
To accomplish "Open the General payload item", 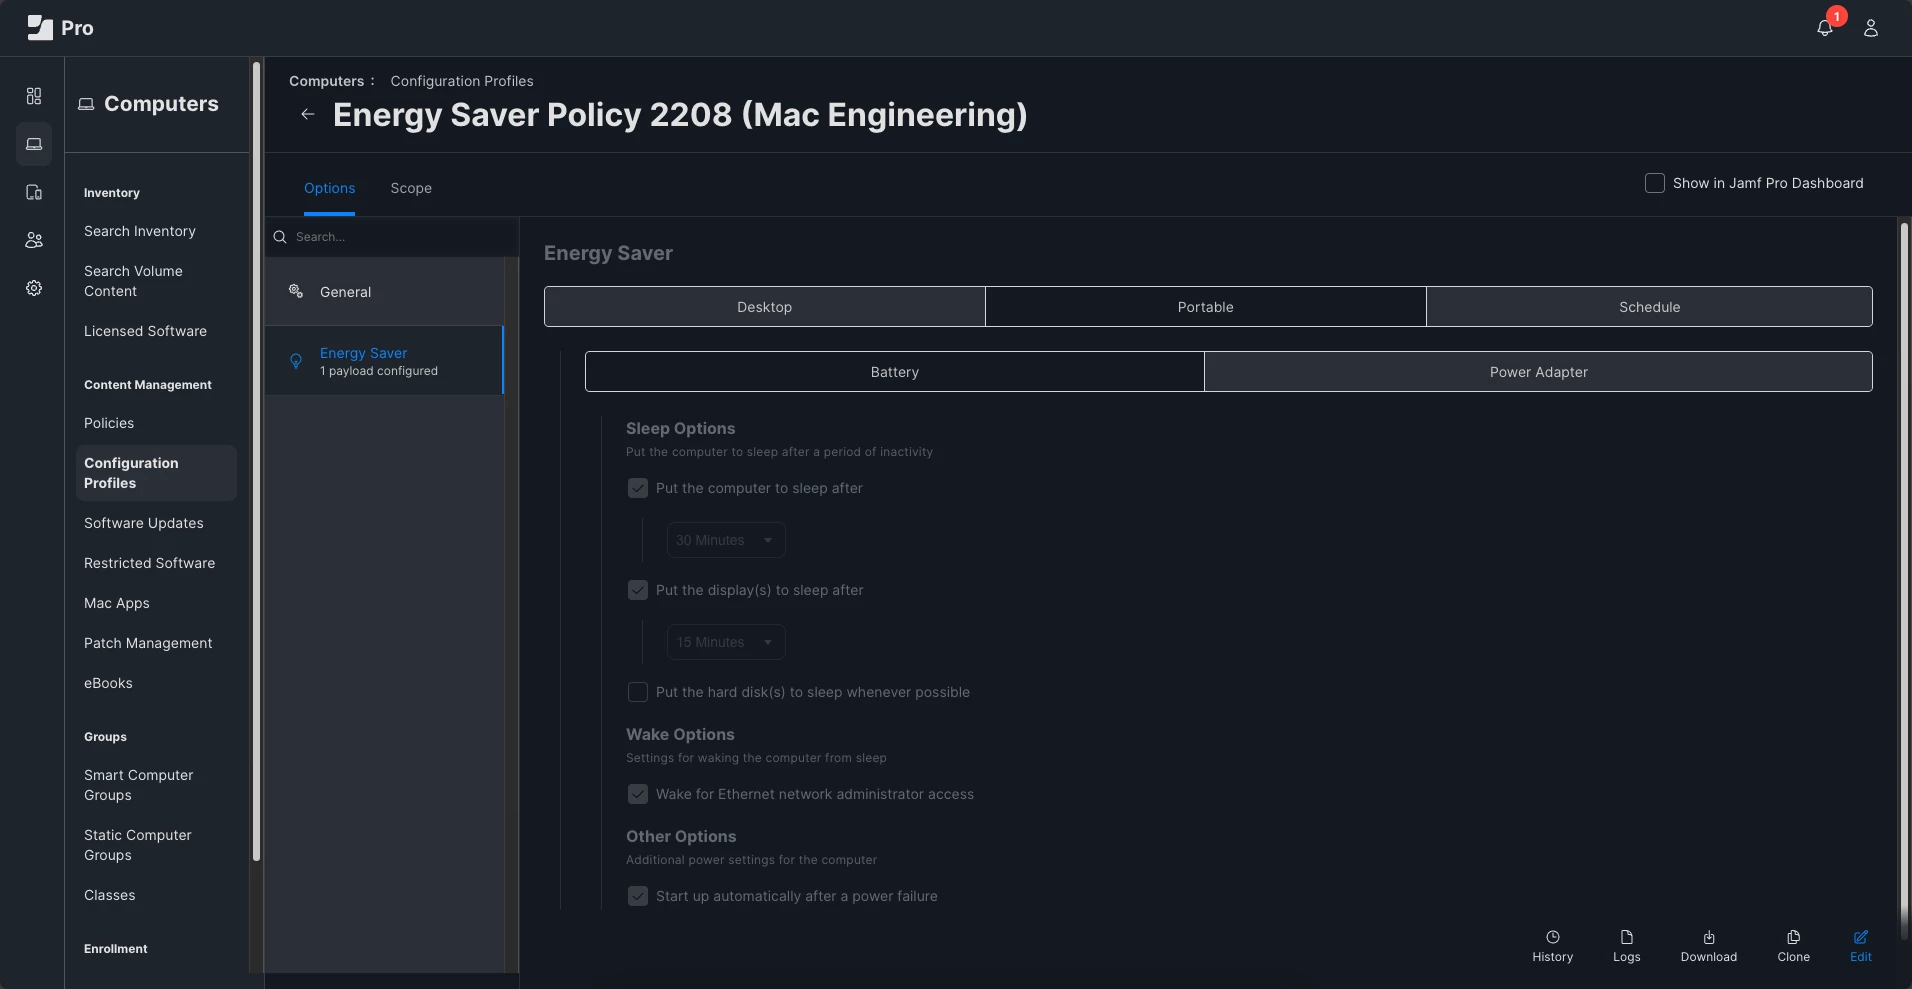I will [384, 292].
